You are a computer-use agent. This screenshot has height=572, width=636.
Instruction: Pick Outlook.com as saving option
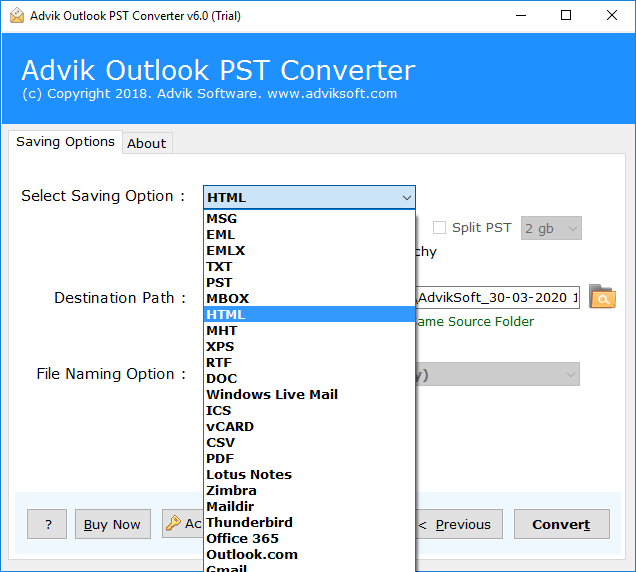click(x=309, y=554)
